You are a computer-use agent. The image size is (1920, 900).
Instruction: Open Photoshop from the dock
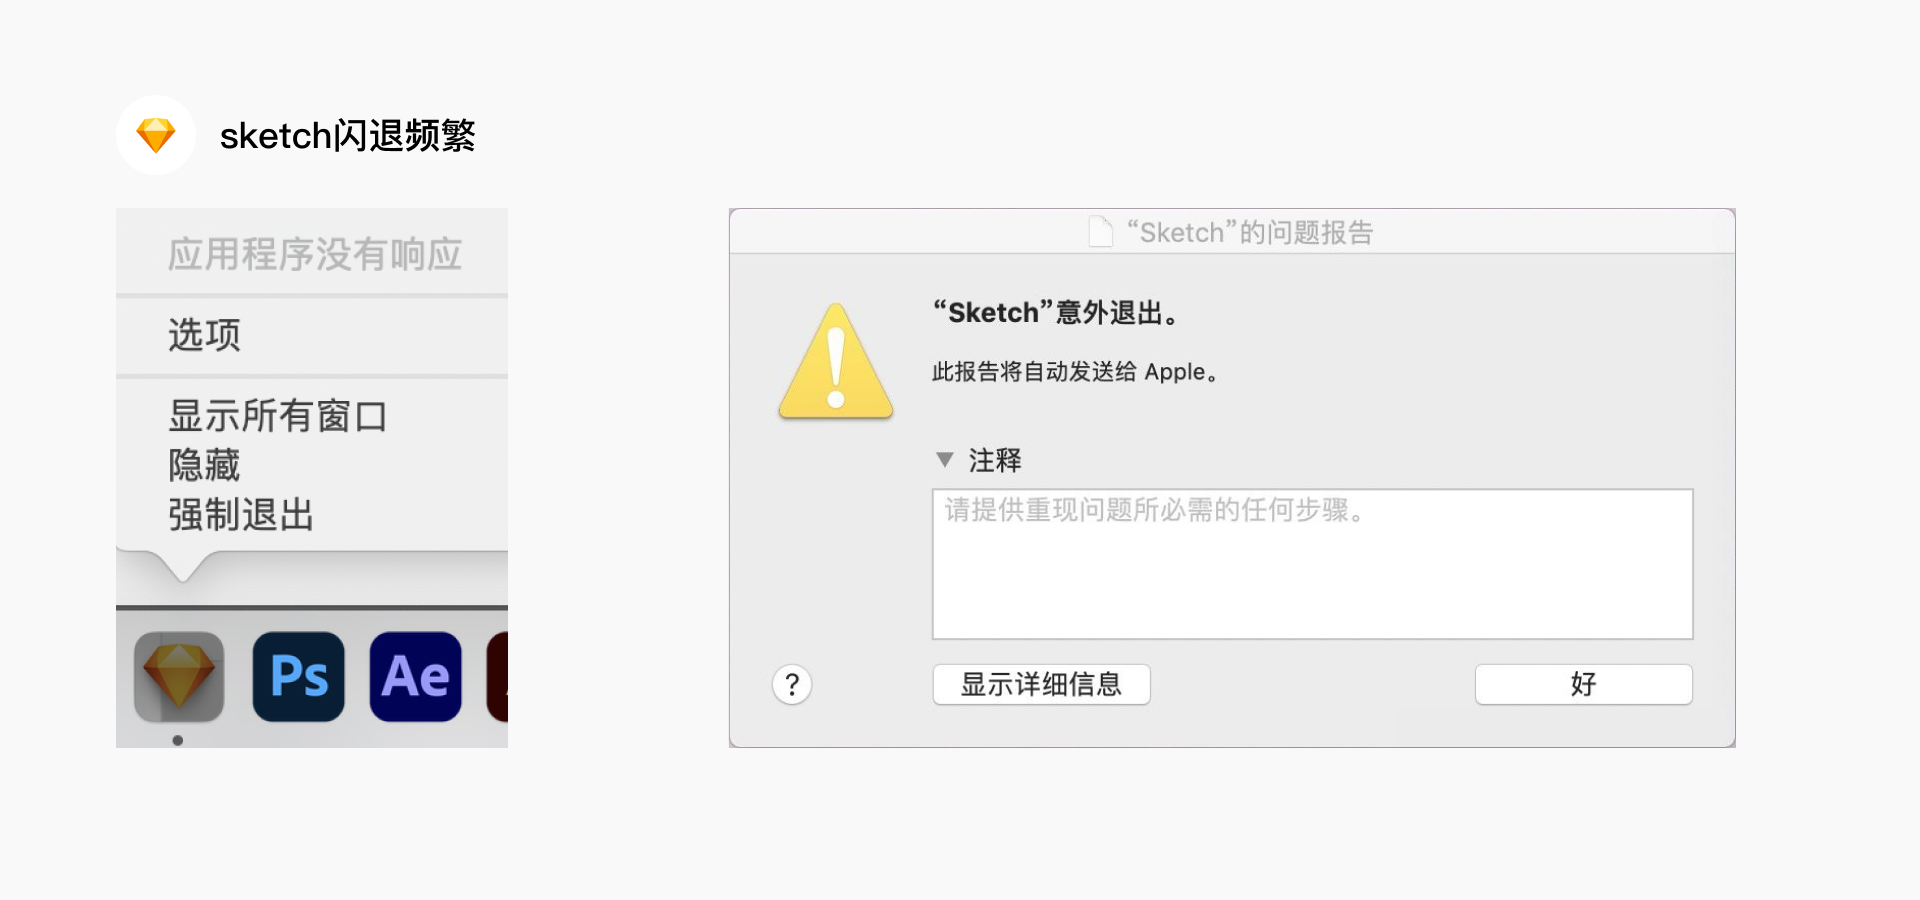click(298, 677)
